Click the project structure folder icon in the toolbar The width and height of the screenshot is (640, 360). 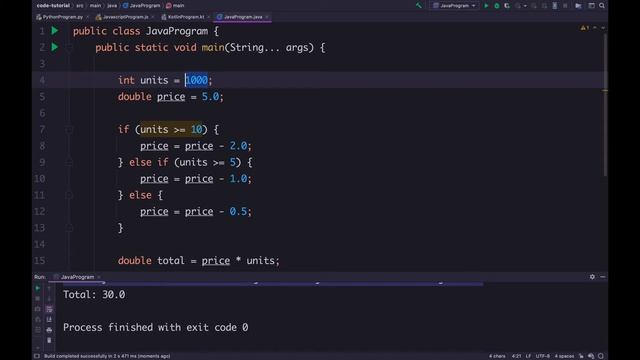[578, 6]
